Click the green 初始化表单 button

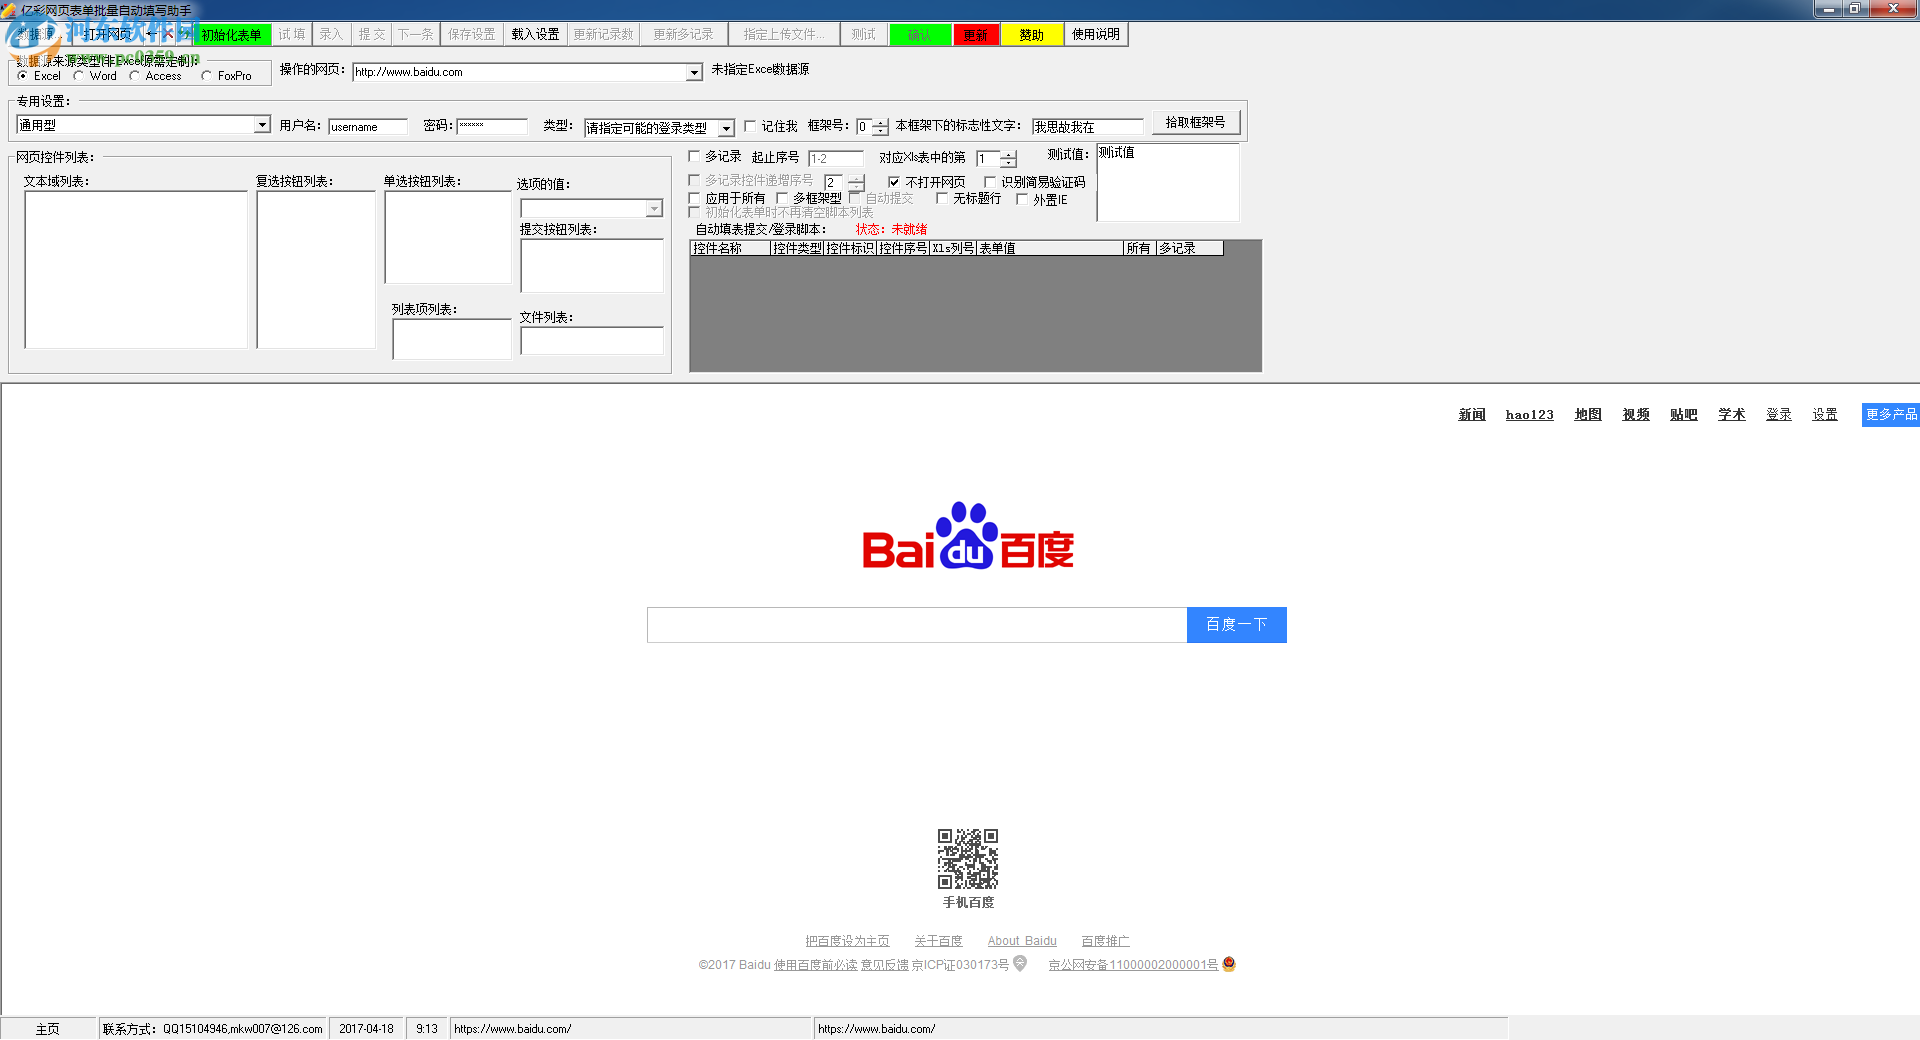coord(231,35)
